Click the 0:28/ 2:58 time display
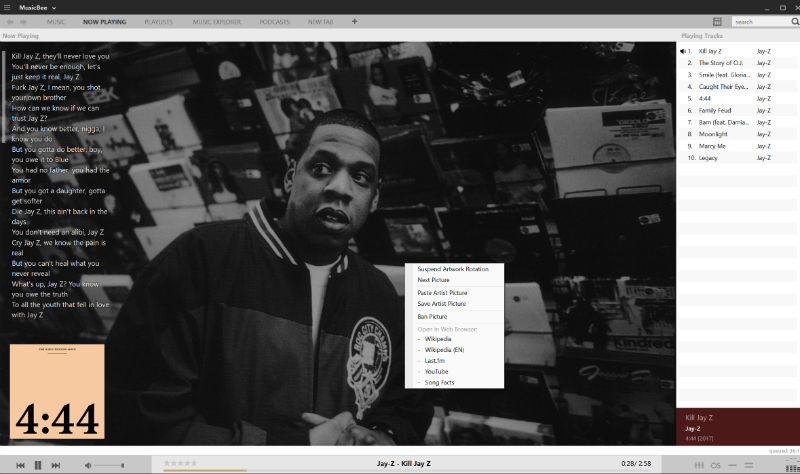Screen dimensions: 800x474 [x=636, y=463]
